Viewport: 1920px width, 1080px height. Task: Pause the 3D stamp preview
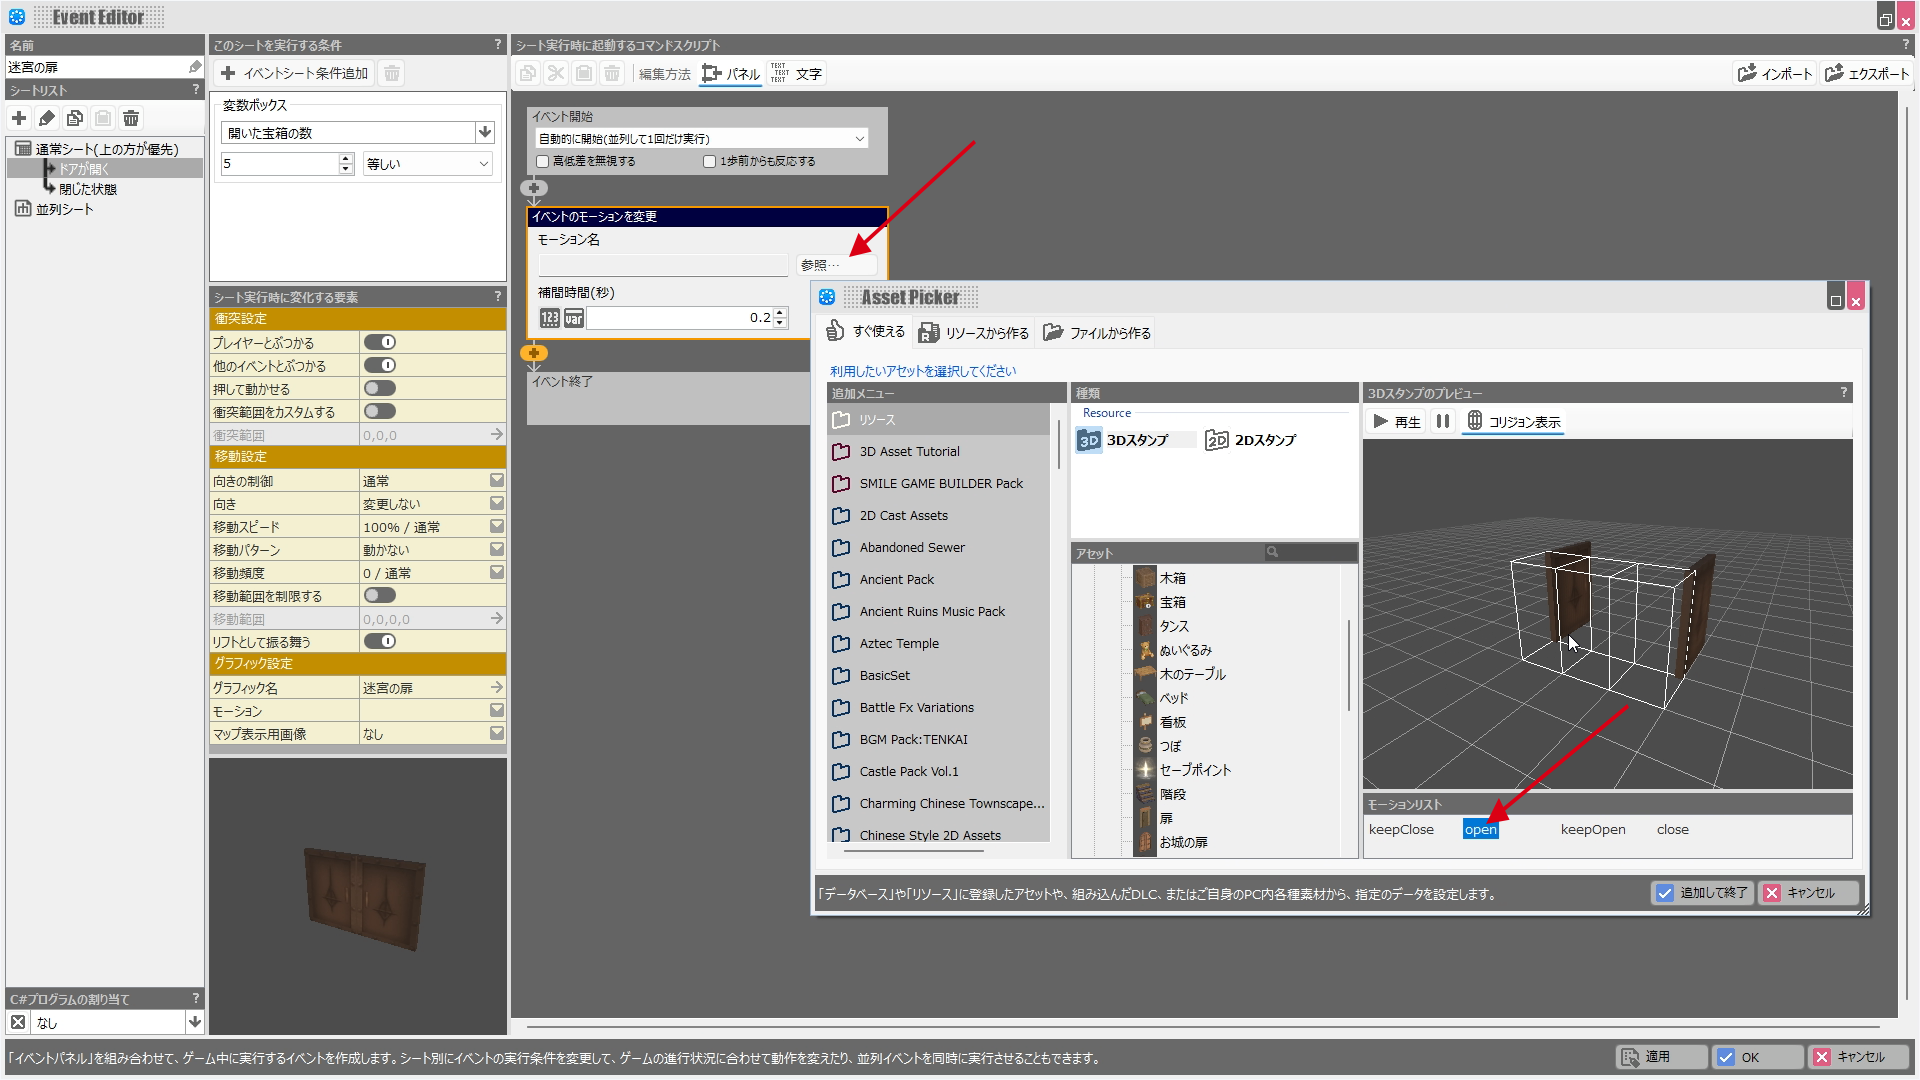click(x=1443, y=421)
